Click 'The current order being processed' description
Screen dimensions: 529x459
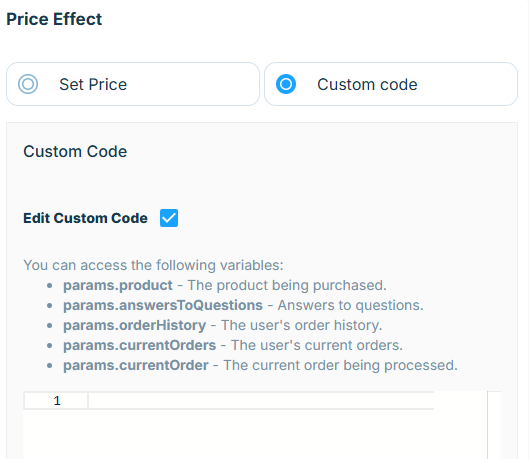click(340, 365)
